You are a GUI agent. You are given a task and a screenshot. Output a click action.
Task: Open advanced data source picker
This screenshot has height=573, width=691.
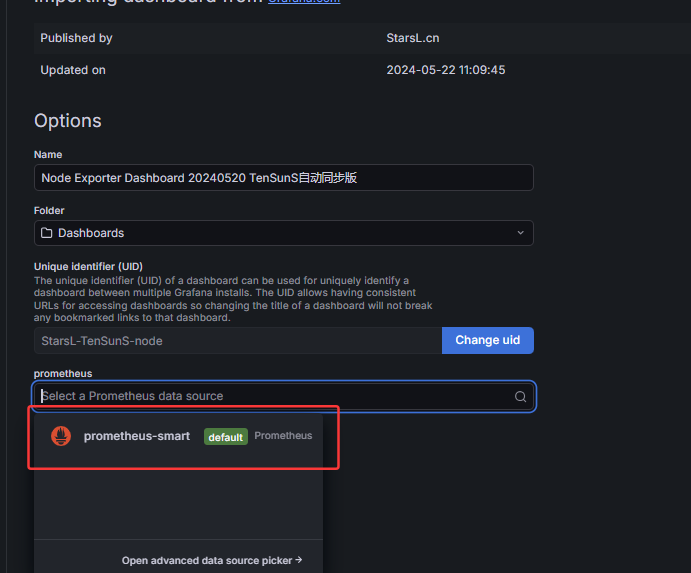212,560
